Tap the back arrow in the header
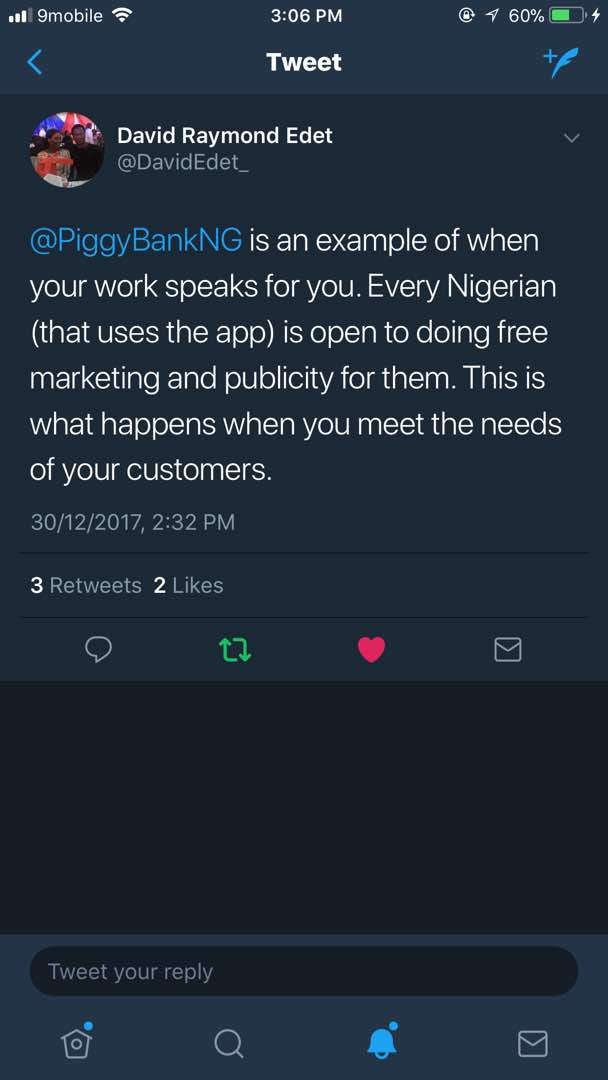The height and width of the screenshot is (1080, 608). [x=35, y=63]
